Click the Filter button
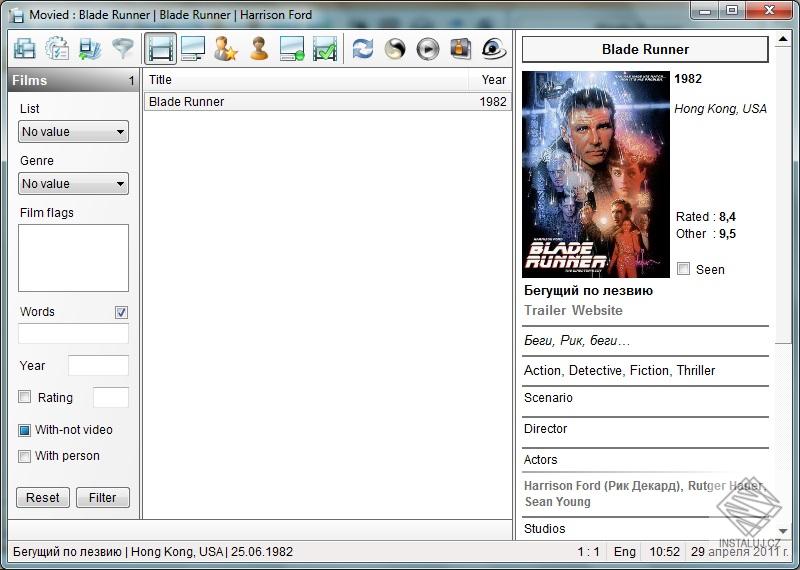 coord(103,498)
